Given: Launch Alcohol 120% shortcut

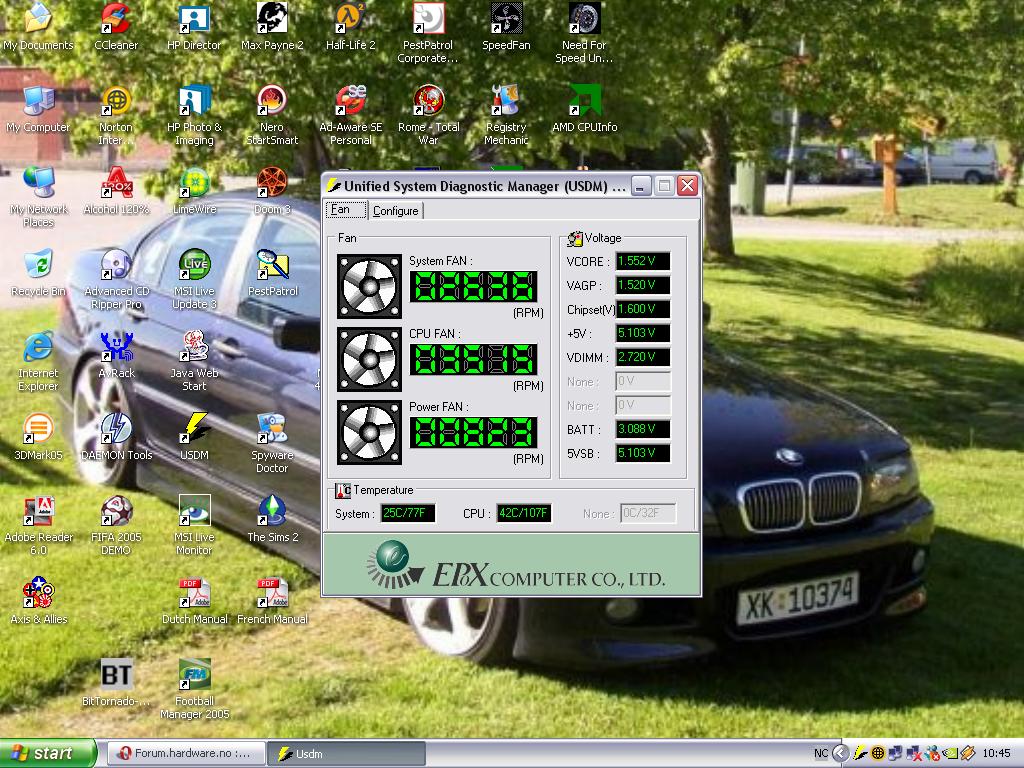Looking at the screenshot, I should (x=116, y=190).
